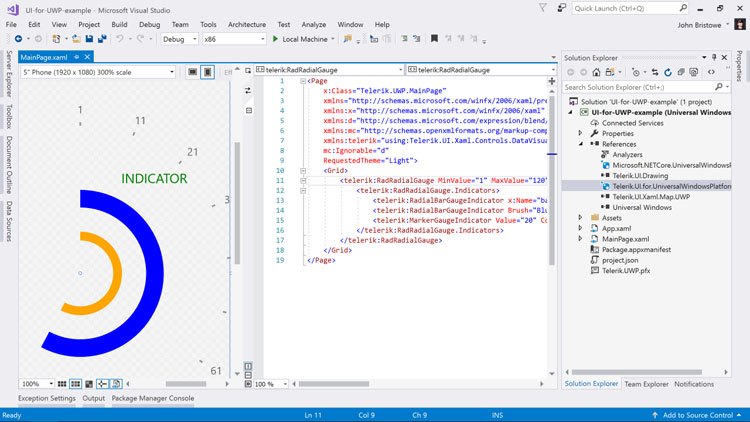Image resolution: width=750 pixels, height=422 pixels.
Task: Toggle disable project code button
Action: tap(116, 384)
